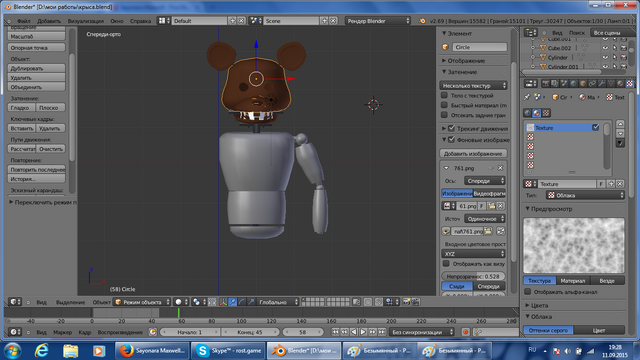Viewport: 640px width, 360px height.
Task: Open the XYZ color space dropdown
Action: [473, 253]
